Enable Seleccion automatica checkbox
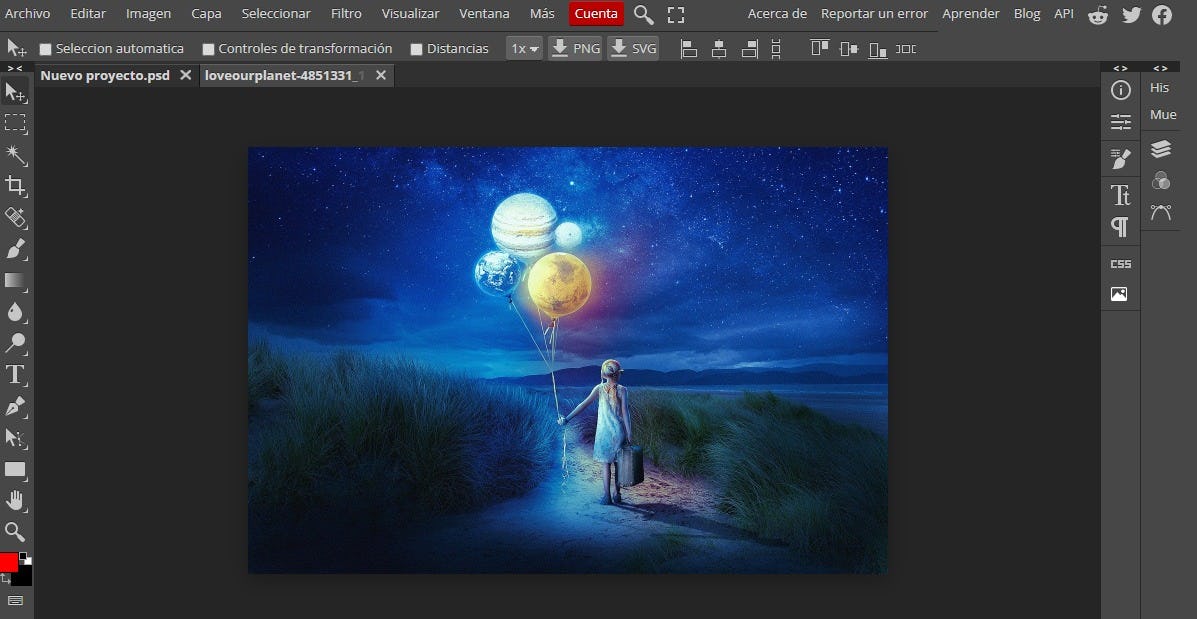 point(45,49)
